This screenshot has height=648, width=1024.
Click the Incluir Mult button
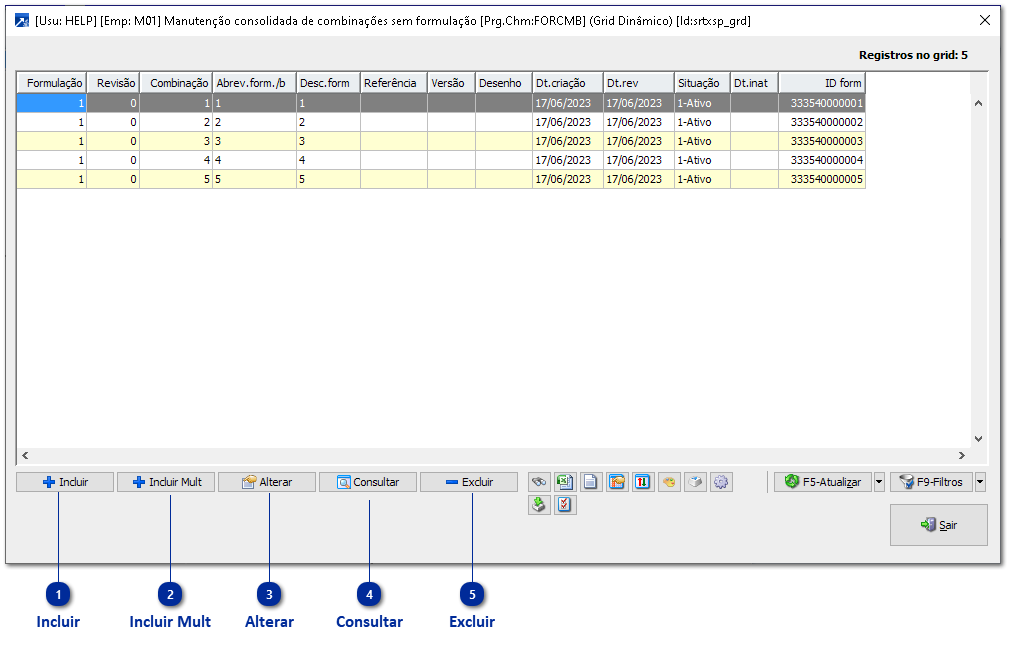(x=166, y=482)
